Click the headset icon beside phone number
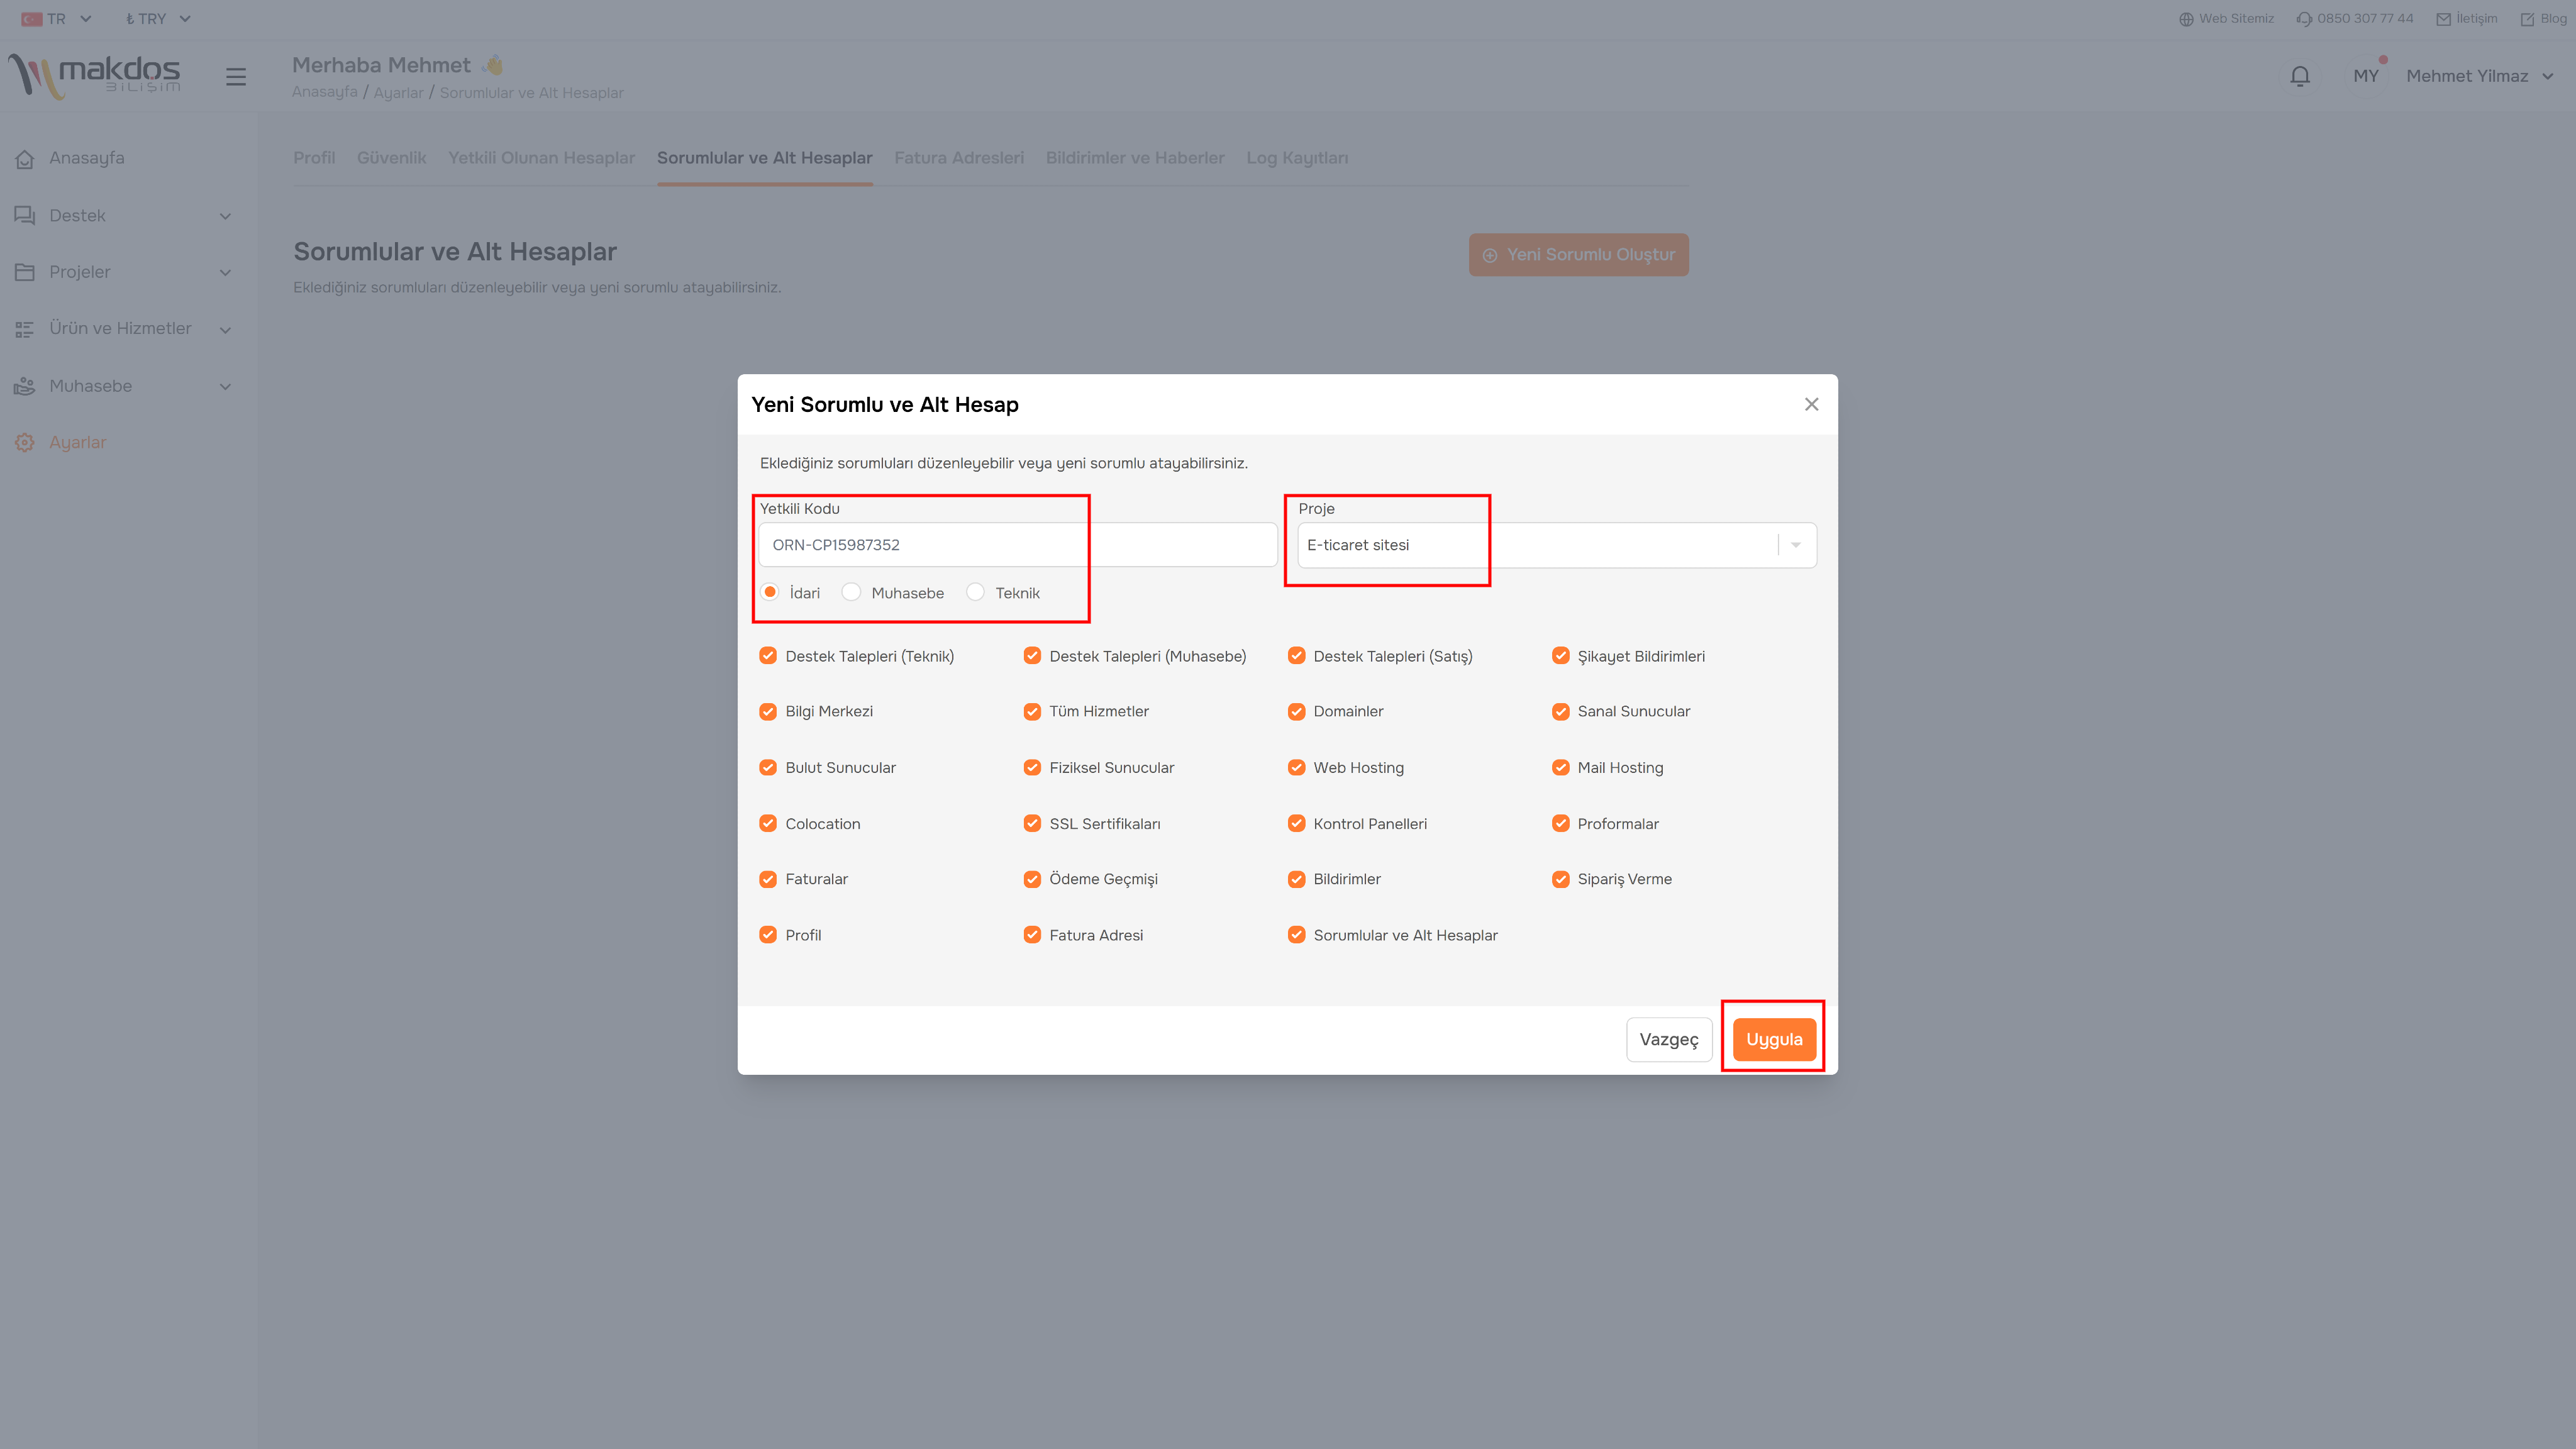Viewport: 2576px width, 1449px height. tap(2304, 19)
